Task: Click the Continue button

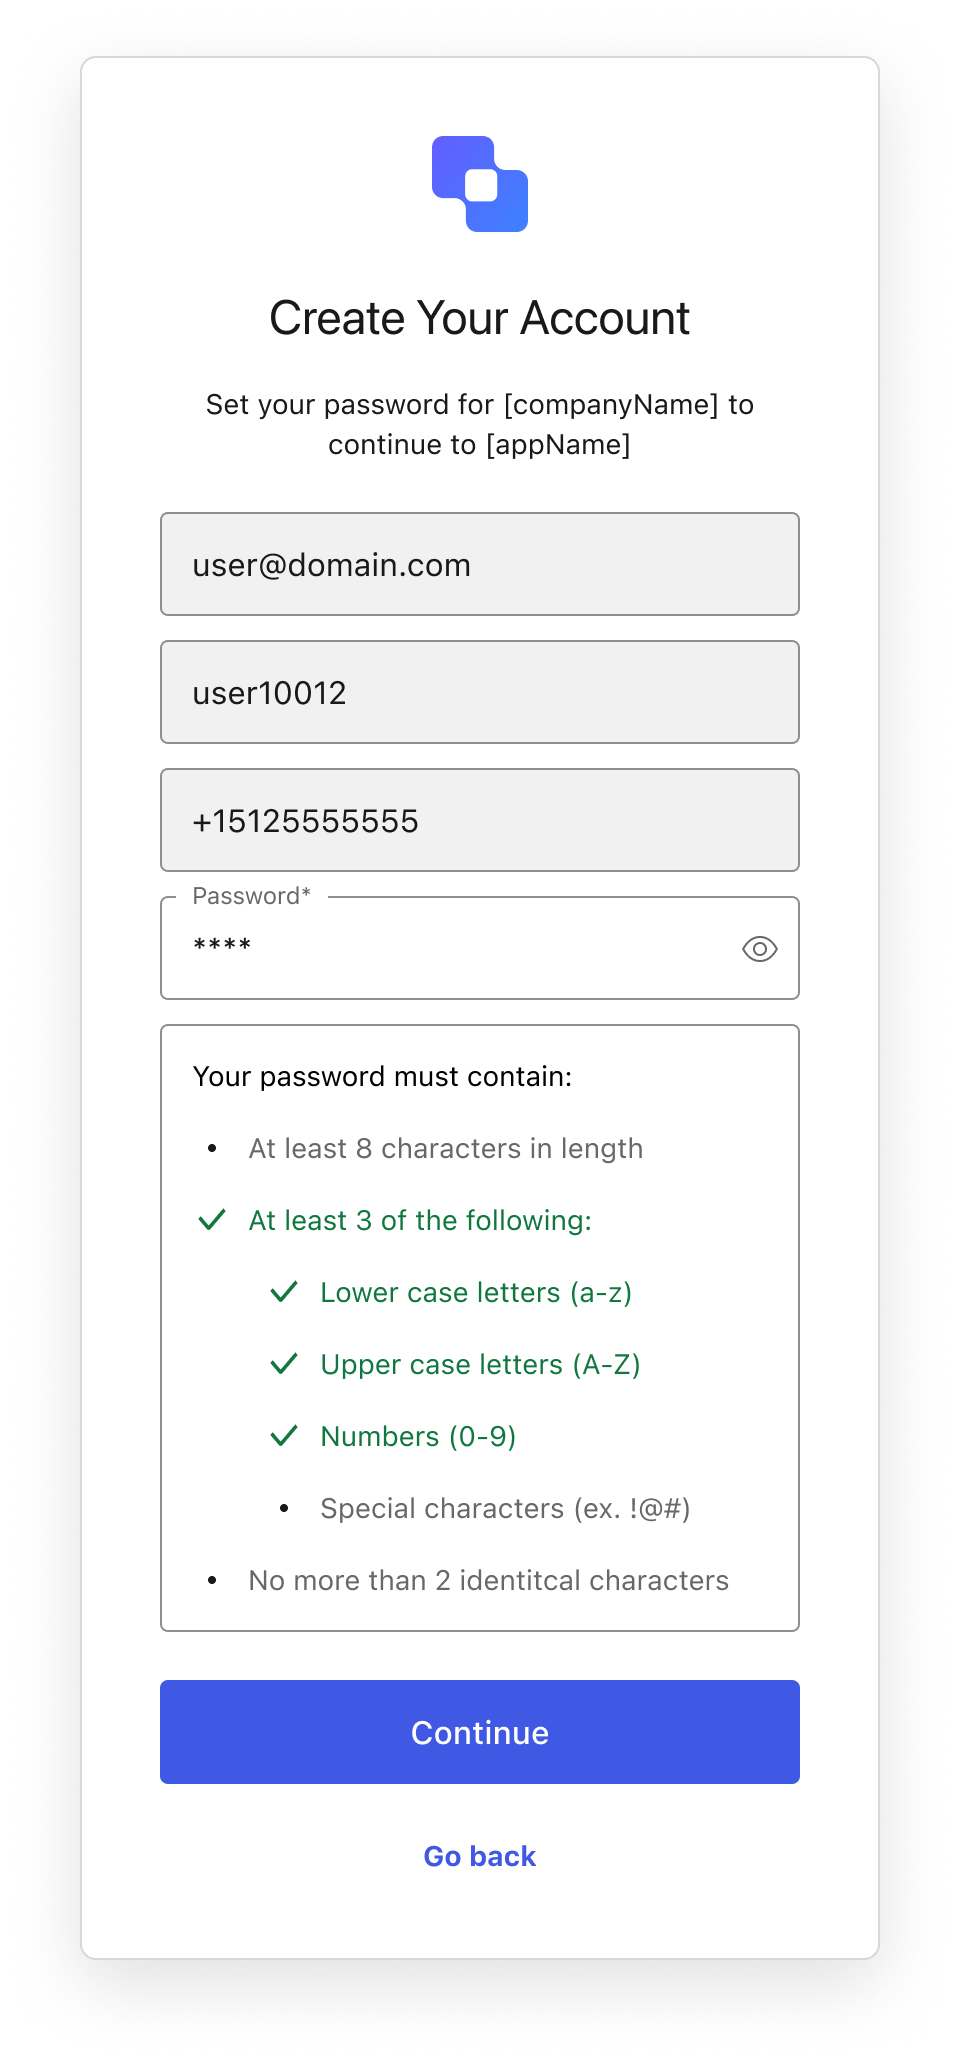Action: [x=480, y=1732]
